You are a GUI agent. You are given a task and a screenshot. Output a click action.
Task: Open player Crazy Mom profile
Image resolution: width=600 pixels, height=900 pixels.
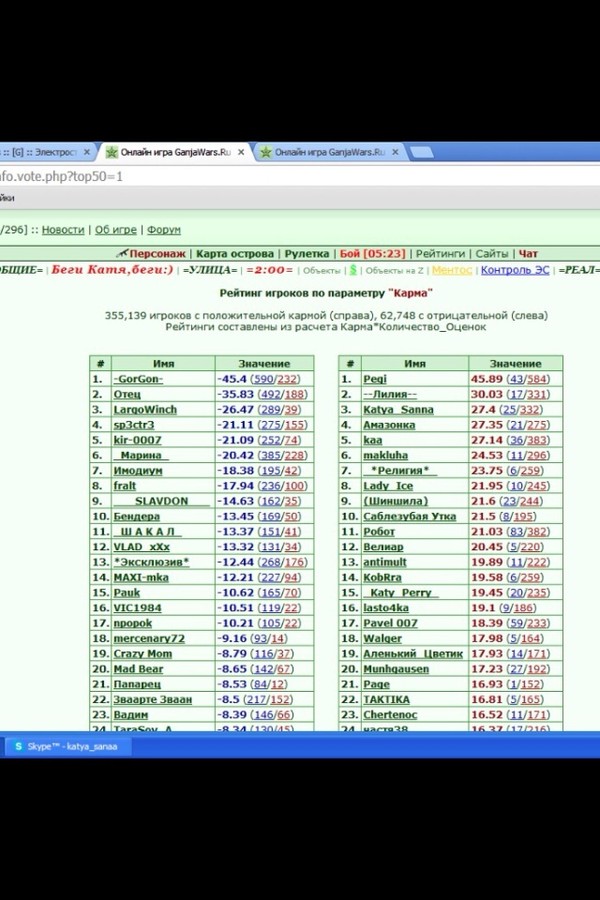142,654
